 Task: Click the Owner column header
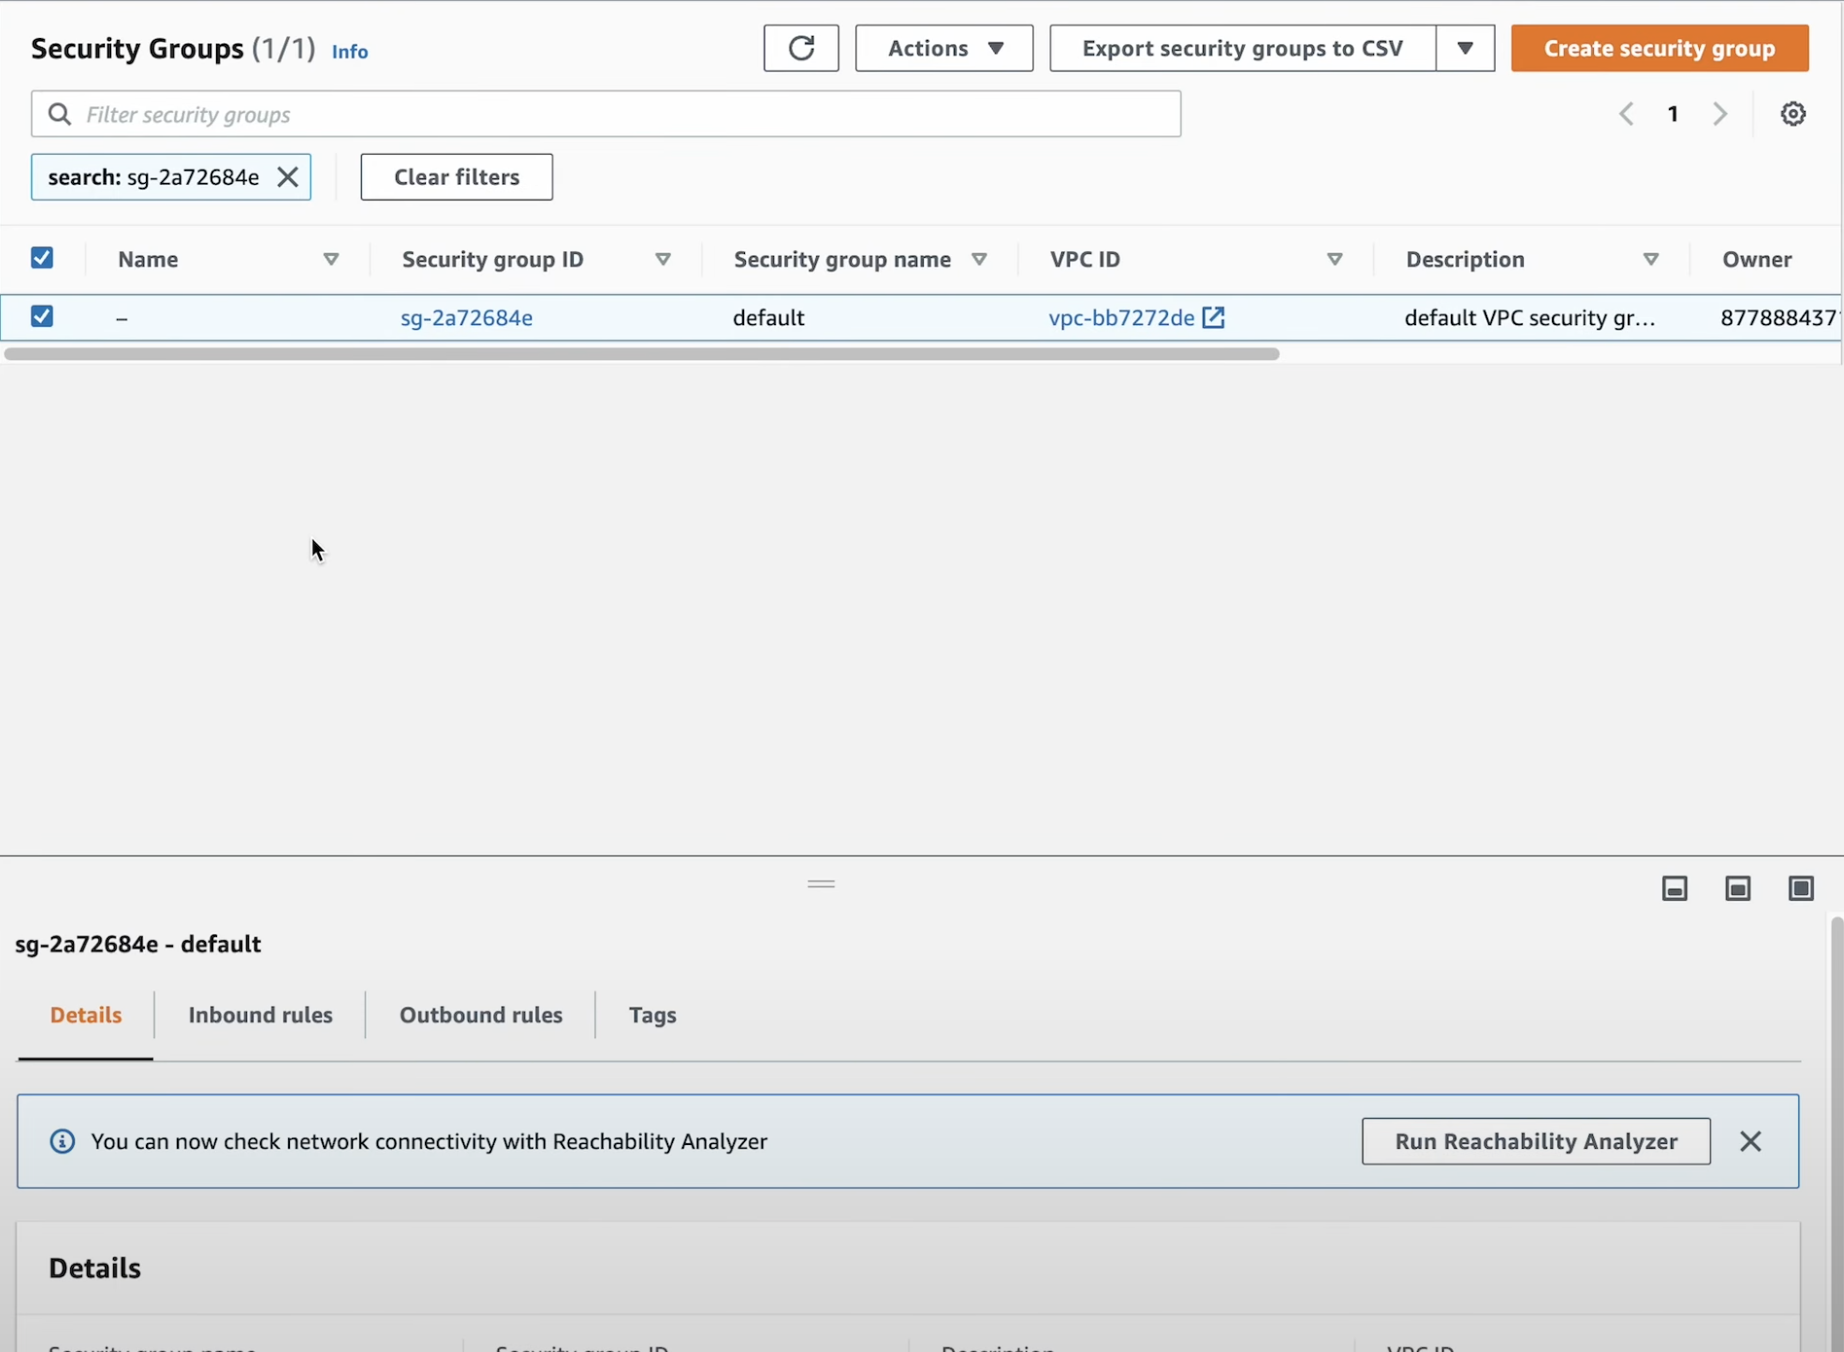tap(1757, 259)
